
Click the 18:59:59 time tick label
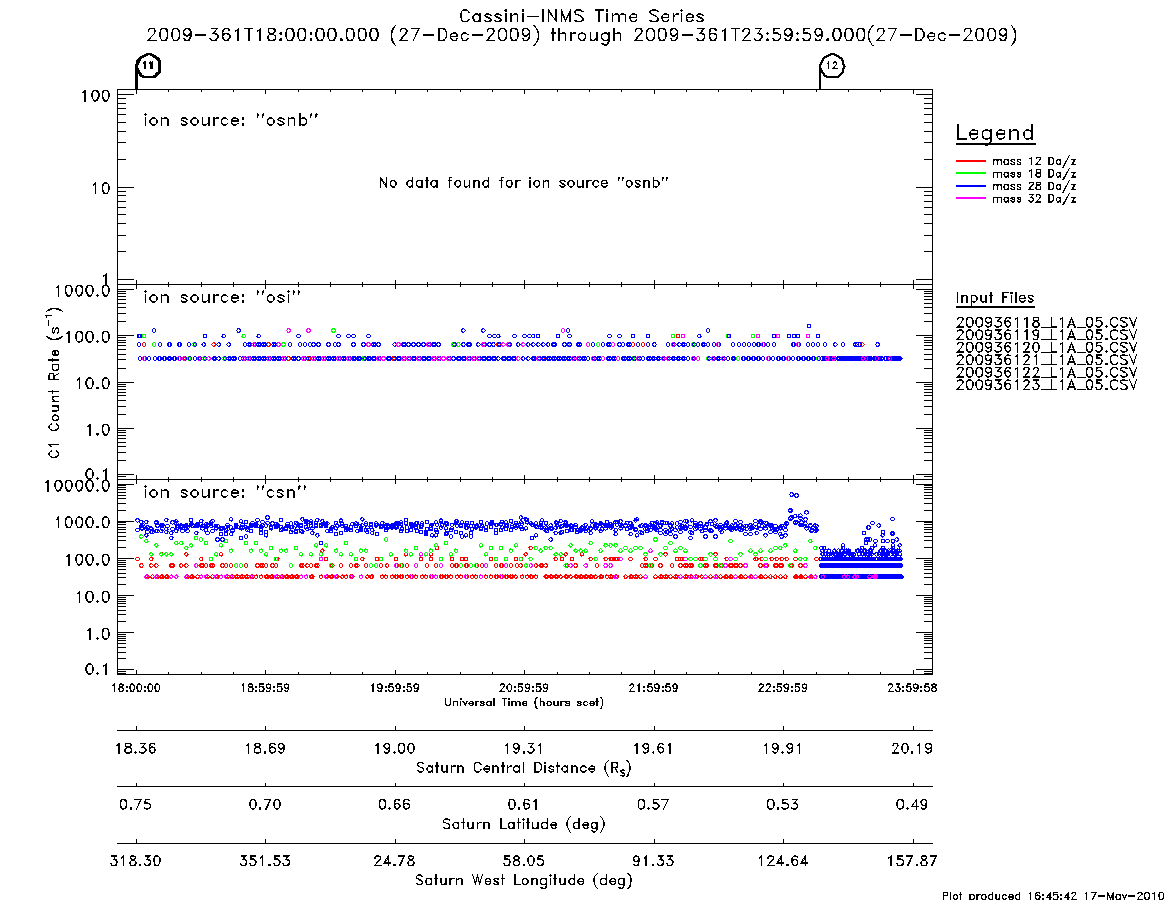tap(265, 688)
